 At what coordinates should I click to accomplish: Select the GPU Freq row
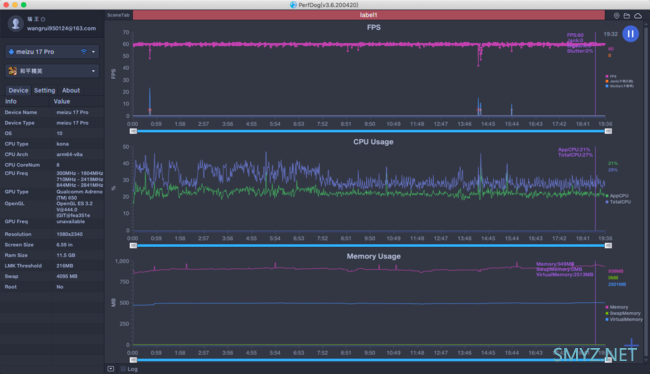click(52, 222)
